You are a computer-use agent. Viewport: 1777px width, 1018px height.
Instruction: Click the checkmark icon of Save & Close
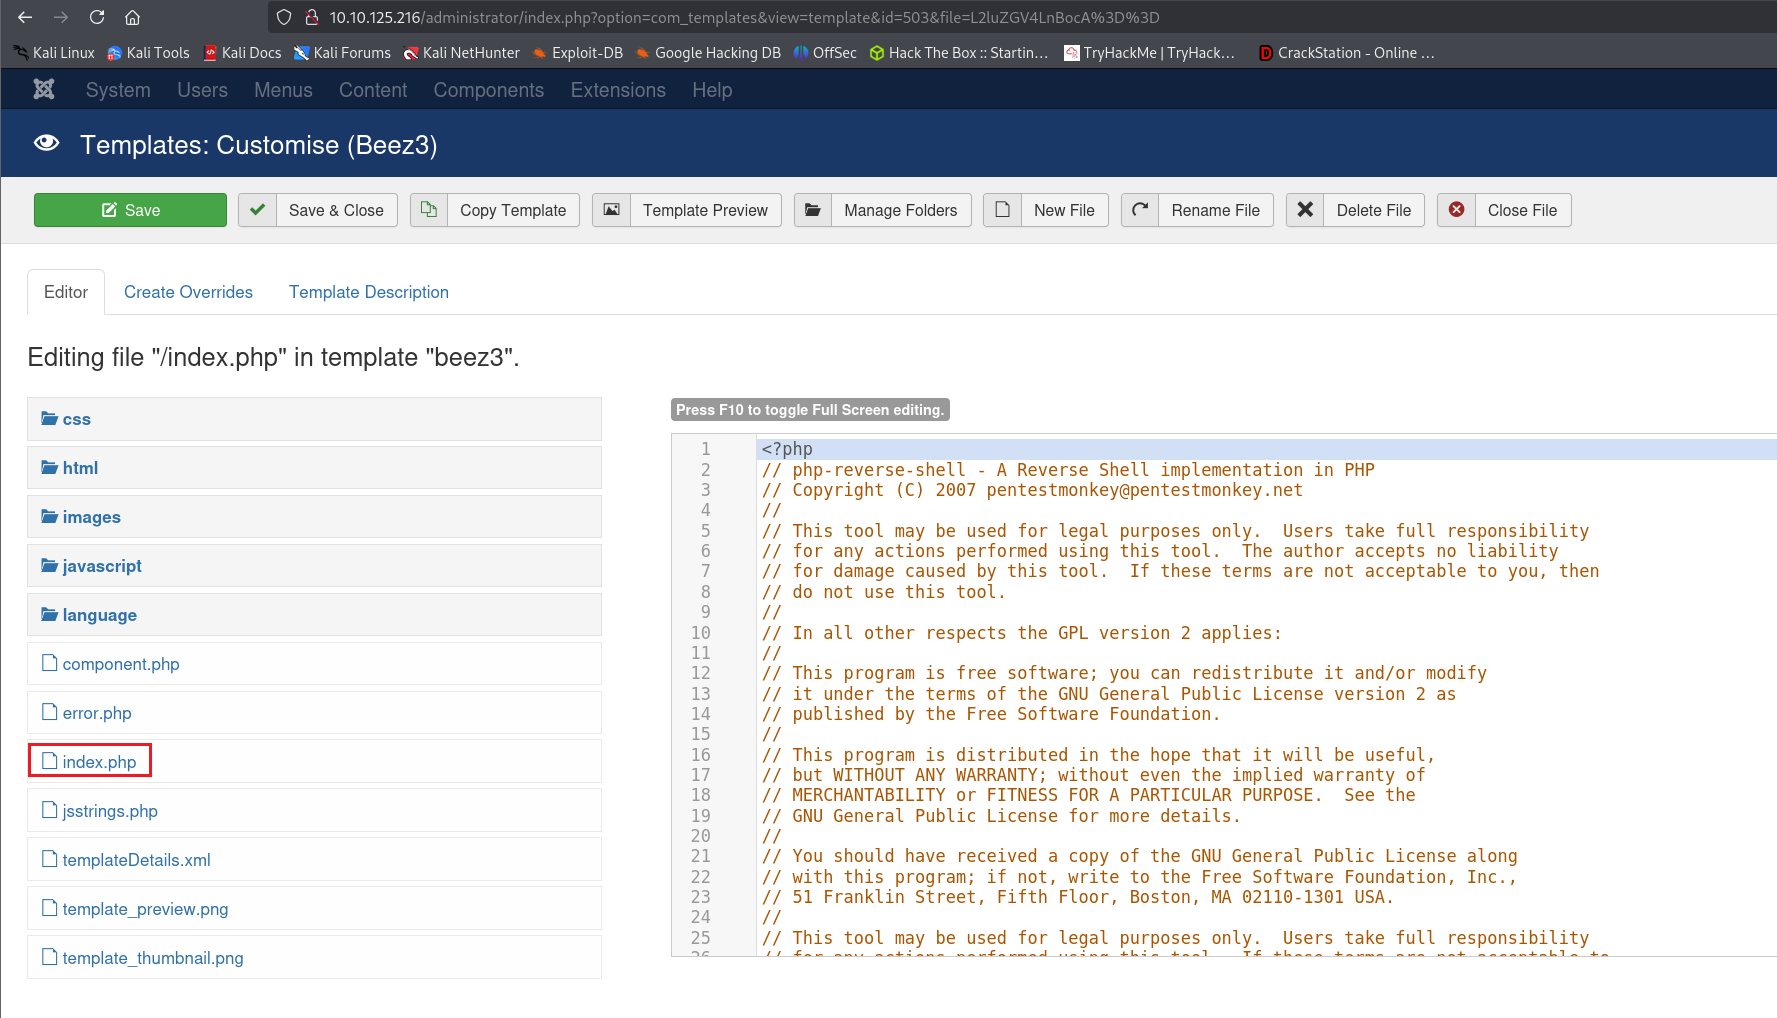coord(257,210)
